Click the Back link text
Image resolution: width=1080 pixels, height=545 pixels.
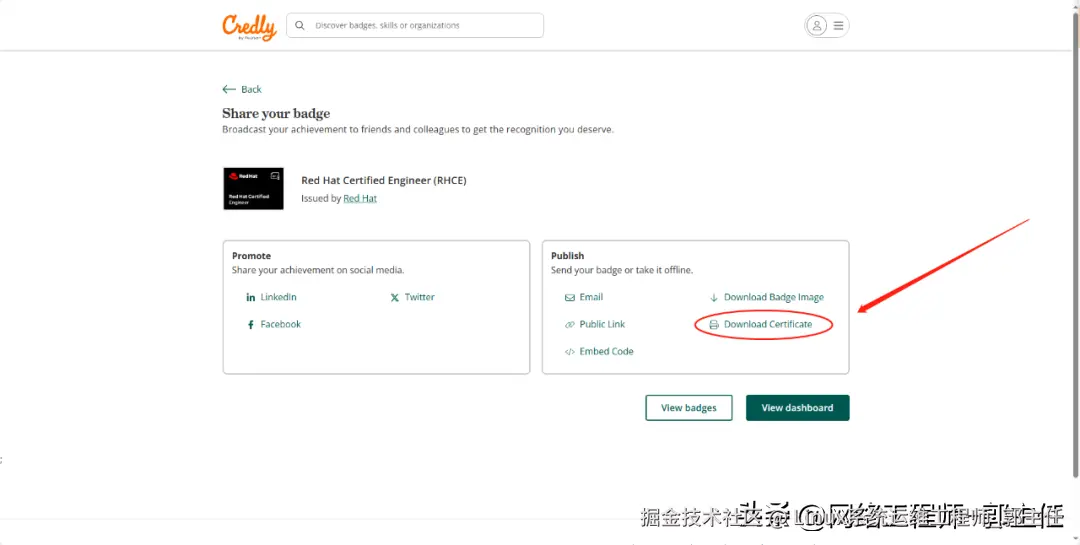pyautogui.click(x=251, y=90)
